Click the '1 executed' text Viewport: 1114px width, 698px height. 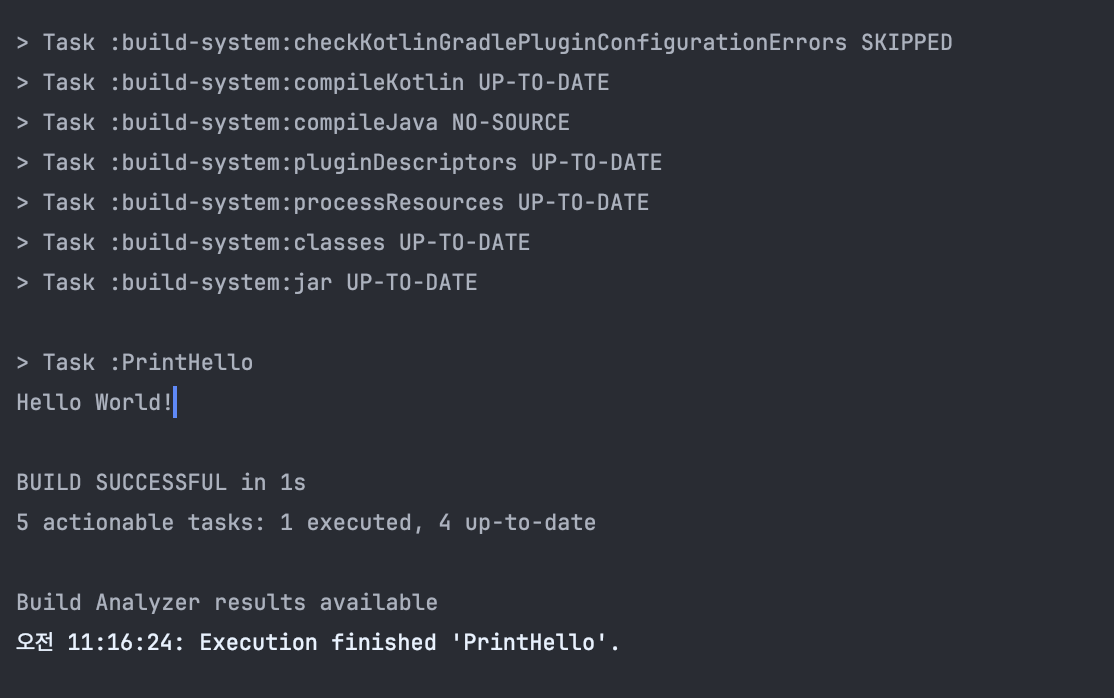[x=346, y=522]
